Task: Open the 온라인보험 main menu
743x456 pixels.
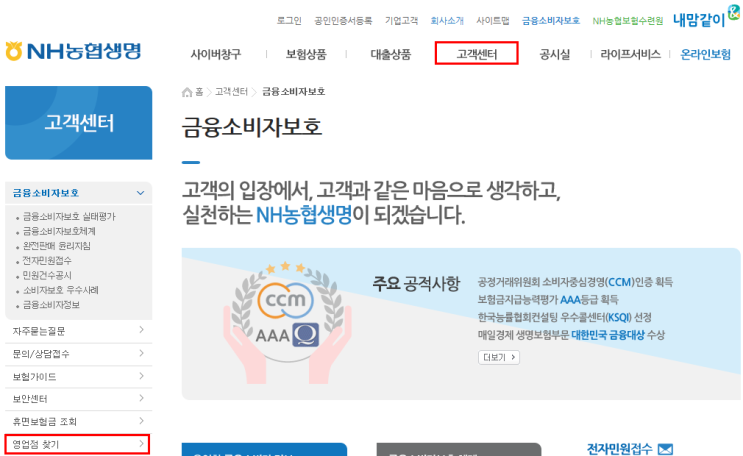Action: 706,54
